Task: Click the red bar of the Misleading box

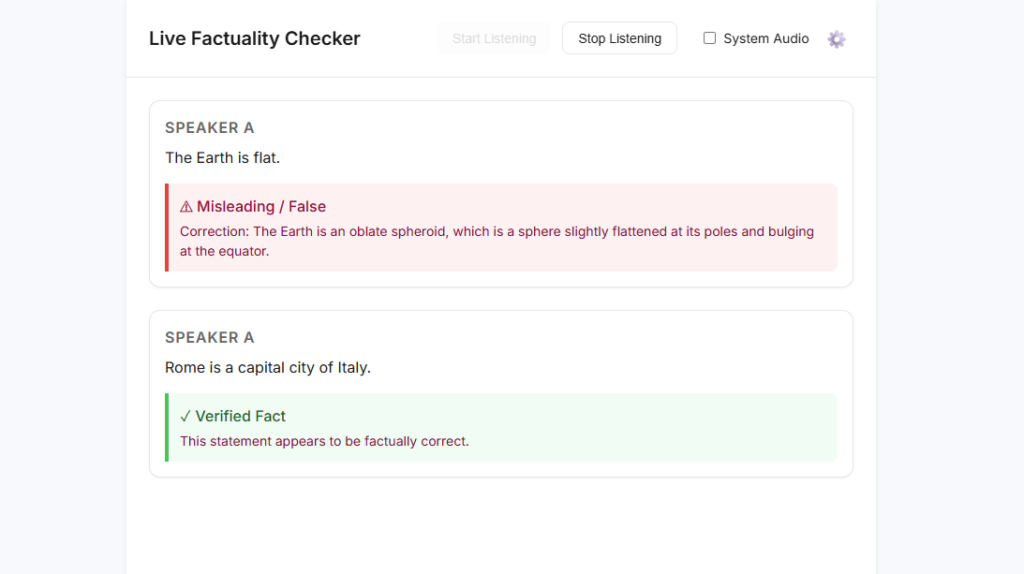Action: click(x=167, y=227)
